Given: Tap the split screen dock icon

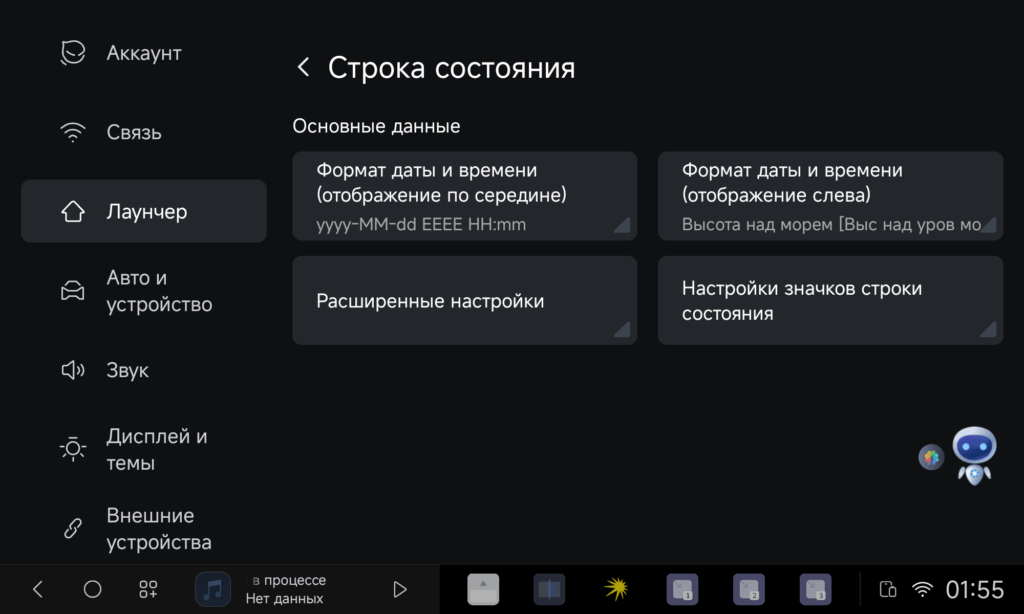Looking at the screenshot, I should (549, 589).
